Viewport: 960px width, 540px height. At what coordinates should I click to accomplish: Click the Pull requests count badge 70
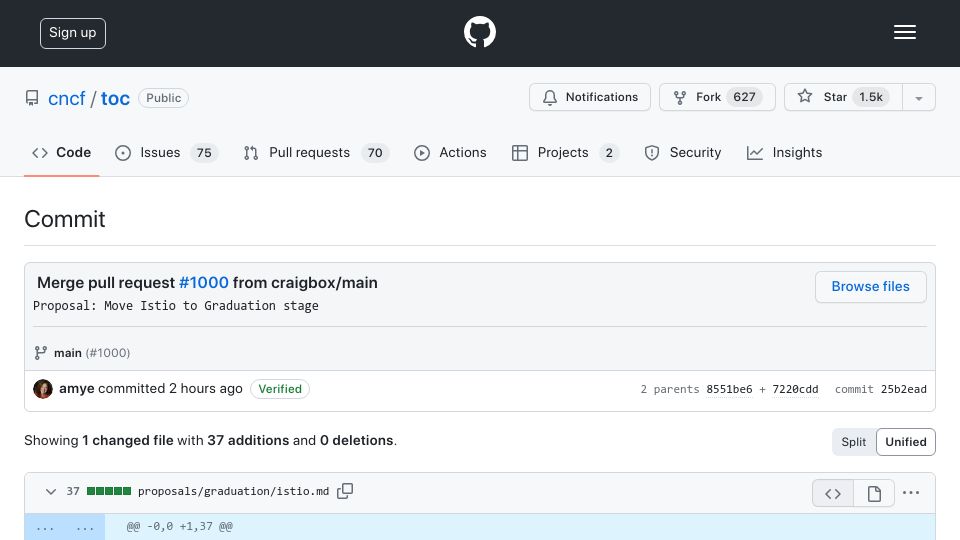(x=375, y=152)
